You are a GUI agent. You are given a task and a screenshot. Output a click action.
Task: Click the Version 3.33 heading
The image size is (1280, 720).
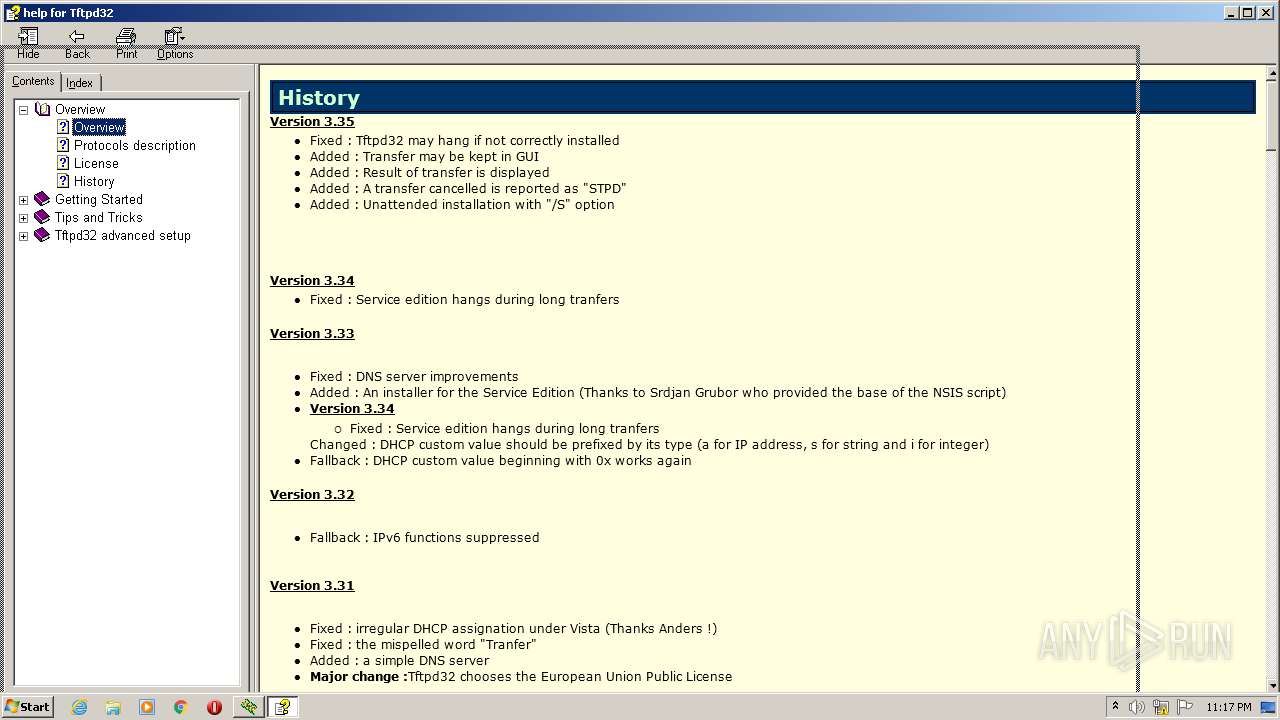(x=312, y=334)
